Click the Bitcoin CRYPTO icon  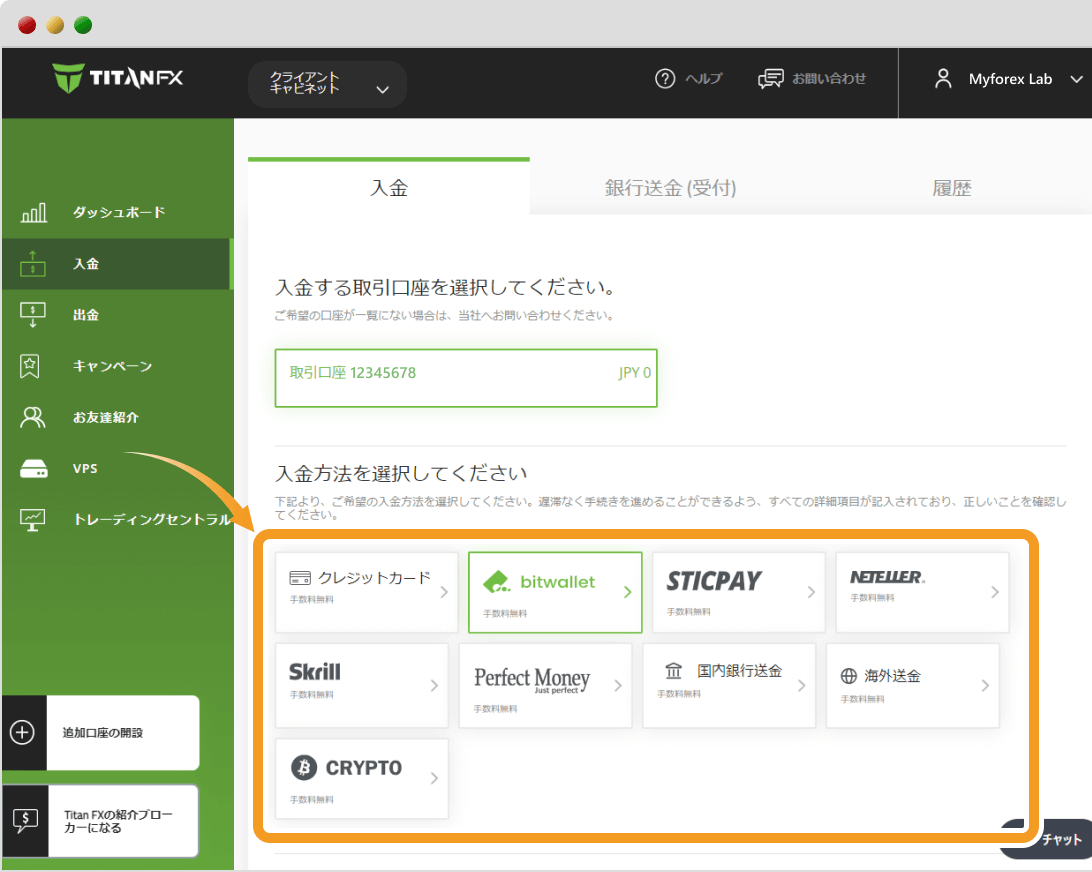tap(304, 768)
